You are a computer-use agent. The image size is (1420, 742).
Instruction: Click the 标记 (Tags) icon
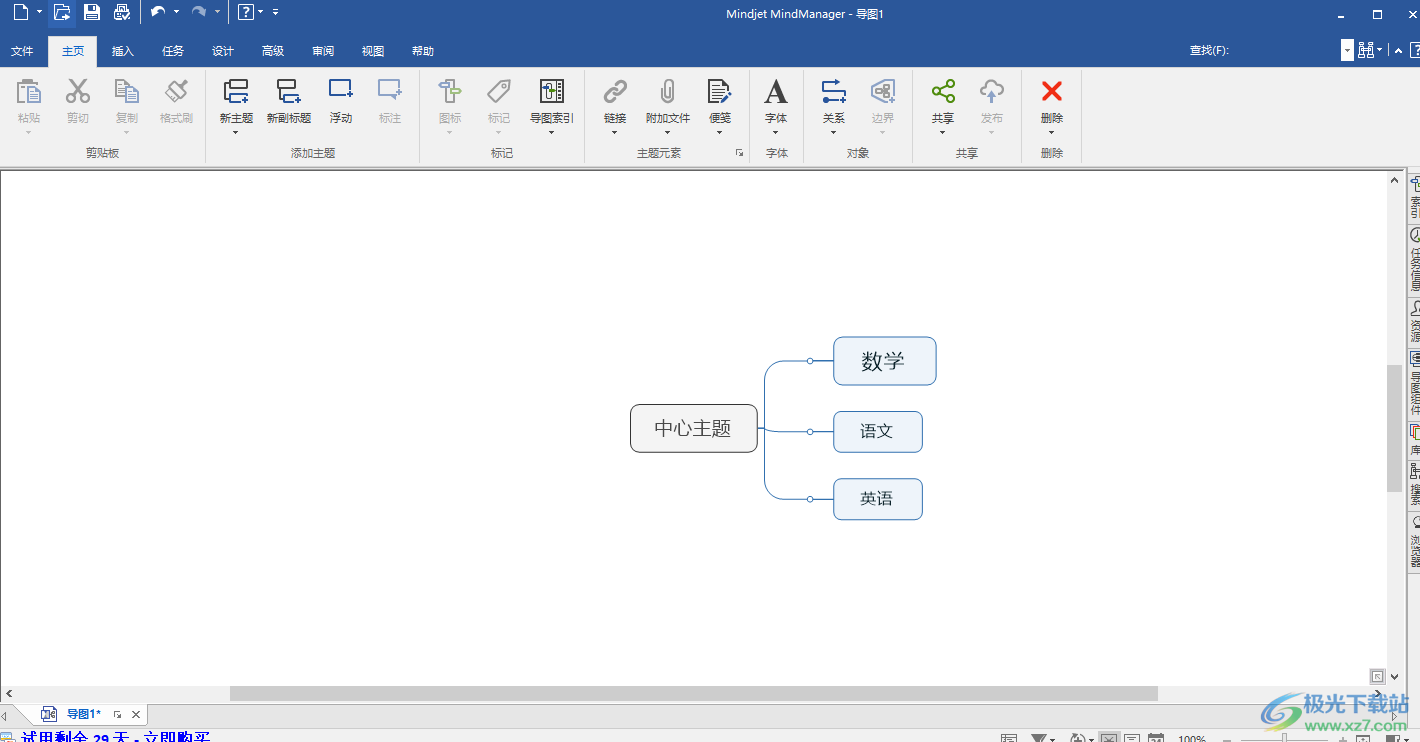click(499, 92)
